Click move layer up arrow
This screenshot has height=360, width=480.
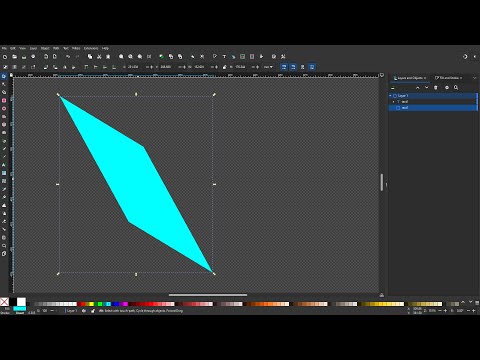418,88
